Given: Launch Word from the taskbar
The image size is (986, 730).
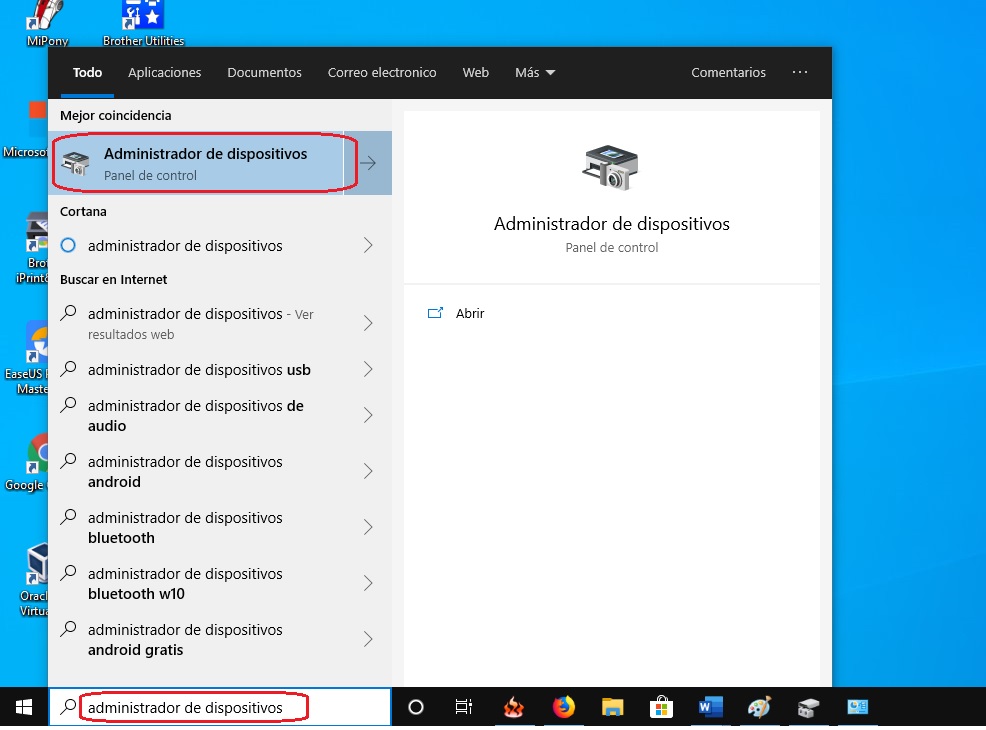Looking at the screenshot, I should (711, 707).
